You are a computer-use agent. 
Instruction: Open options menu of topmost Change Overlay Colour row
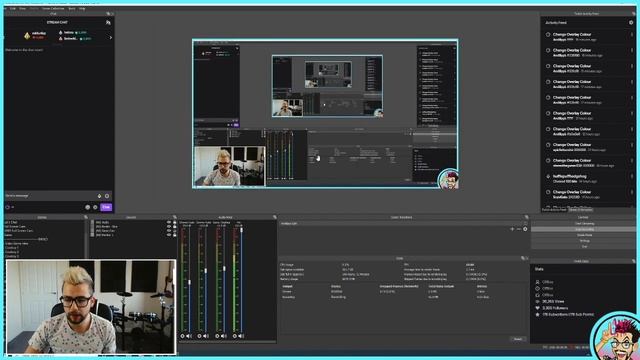pos(632,35)
